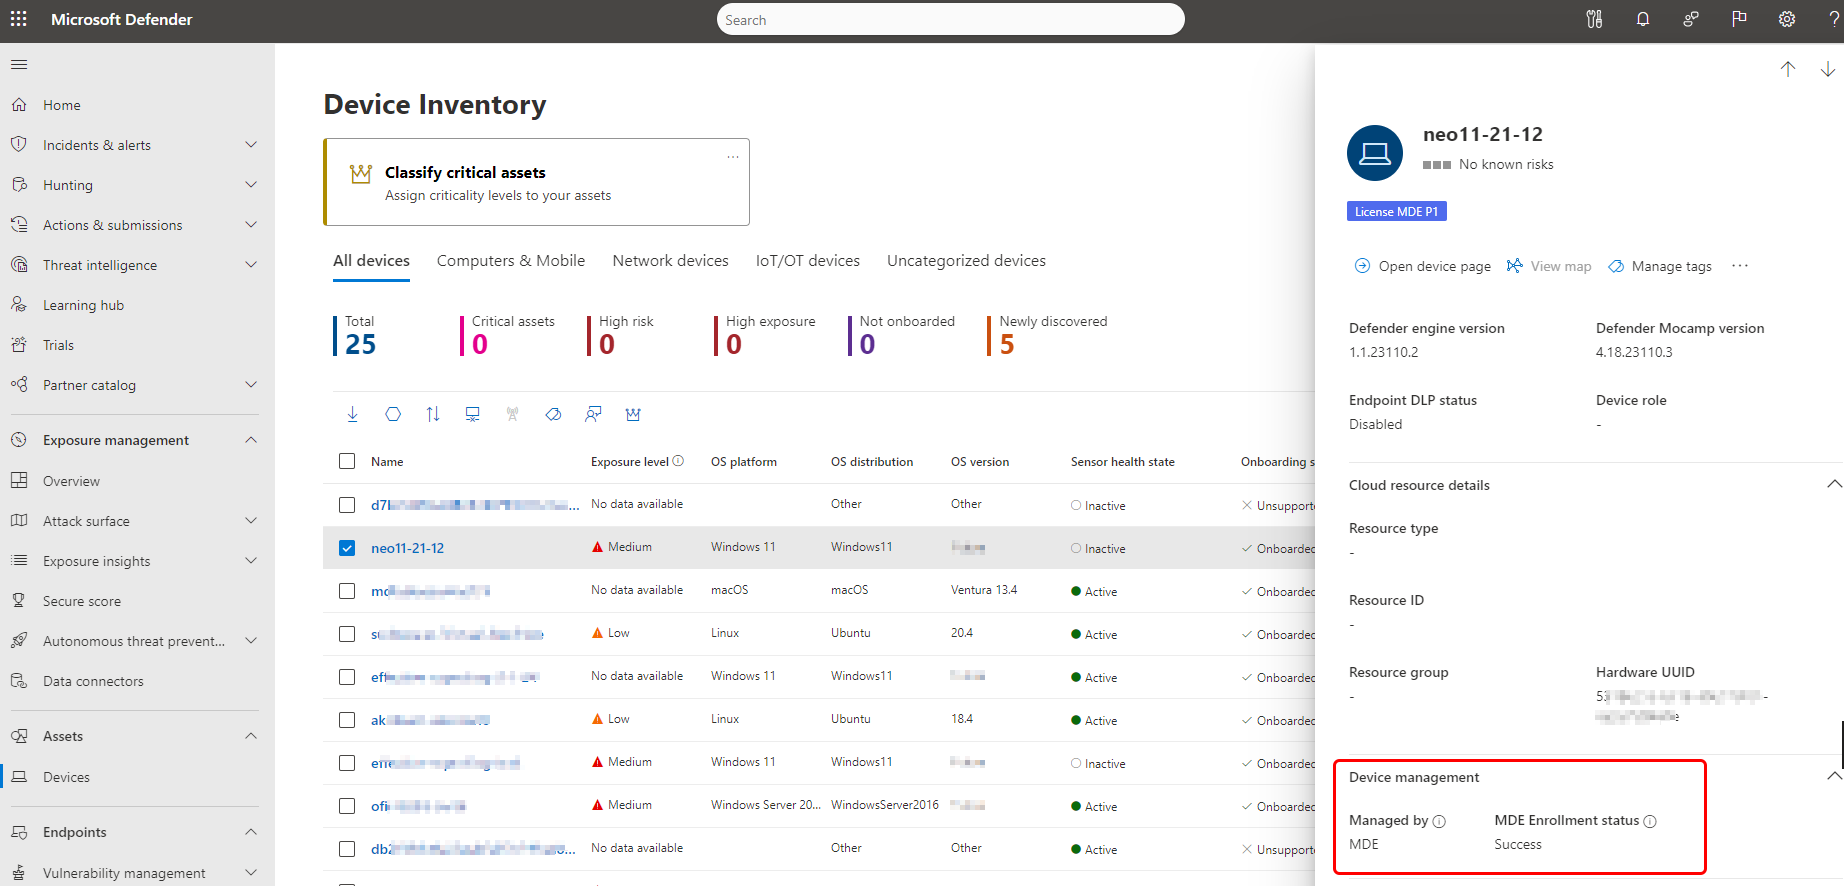The height and width of the screenshot is (886, 1844).
Task: Open the Classify critical assets card
Action: [536, 182]
